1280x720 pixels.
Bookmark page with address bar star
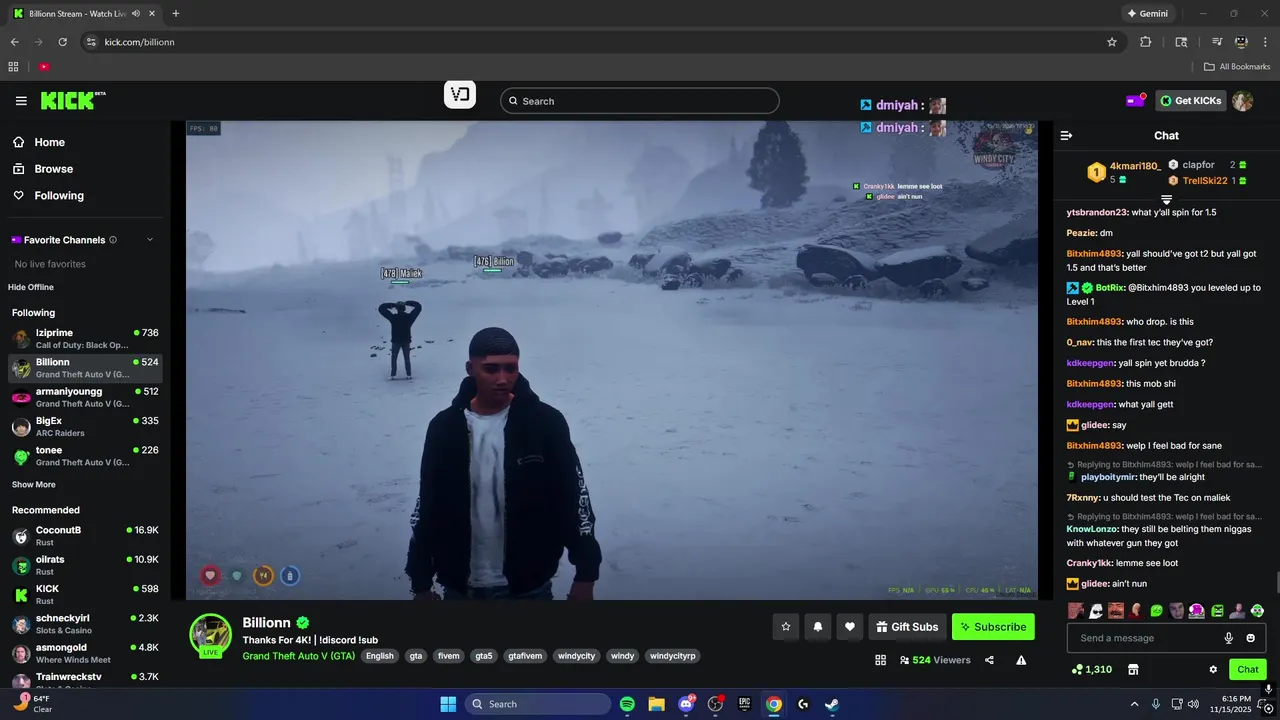click(x=1111, y=42)
